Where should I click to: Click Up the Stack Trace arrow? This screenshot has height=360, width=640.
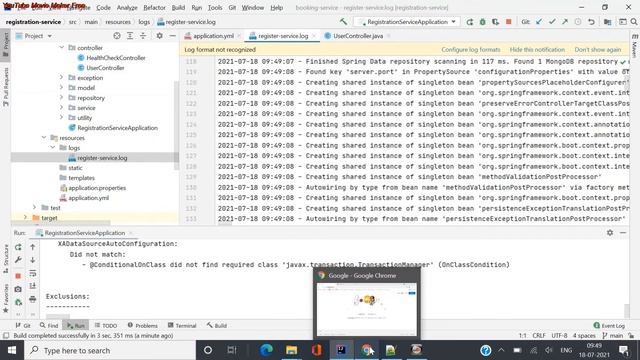point(33,247)
